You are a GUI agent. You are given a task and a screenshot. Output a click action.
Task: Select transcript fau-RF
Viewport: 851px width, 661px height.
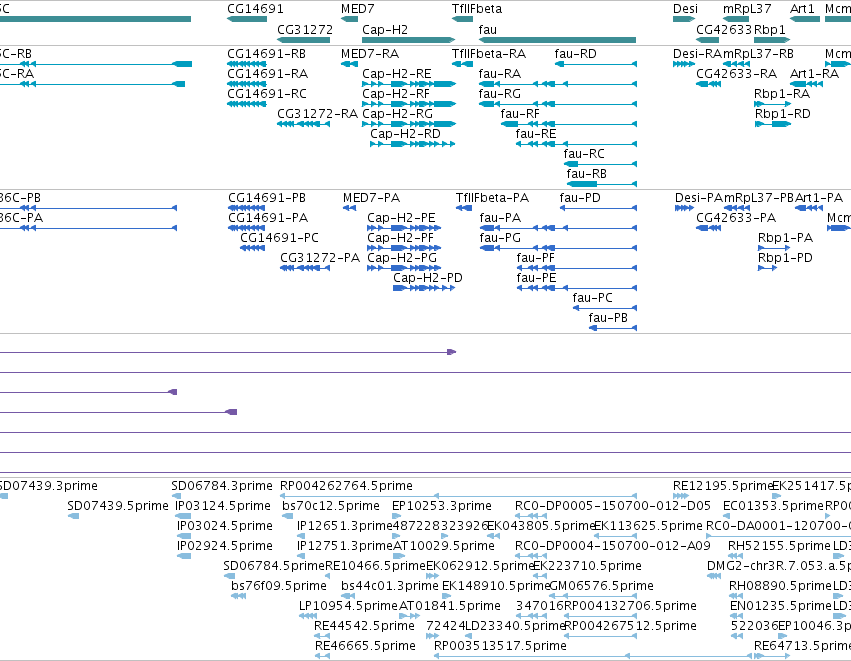(569, 124)
